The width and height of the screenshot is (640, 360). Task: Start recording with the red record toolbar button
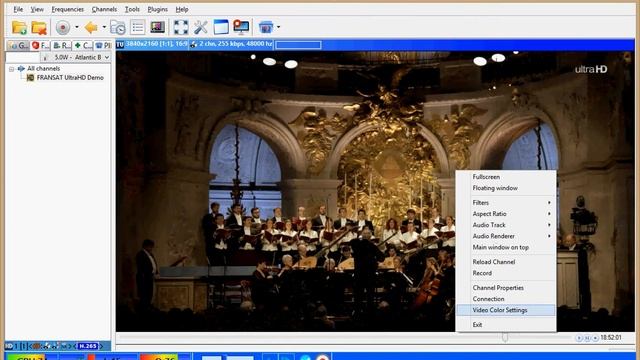63,27
